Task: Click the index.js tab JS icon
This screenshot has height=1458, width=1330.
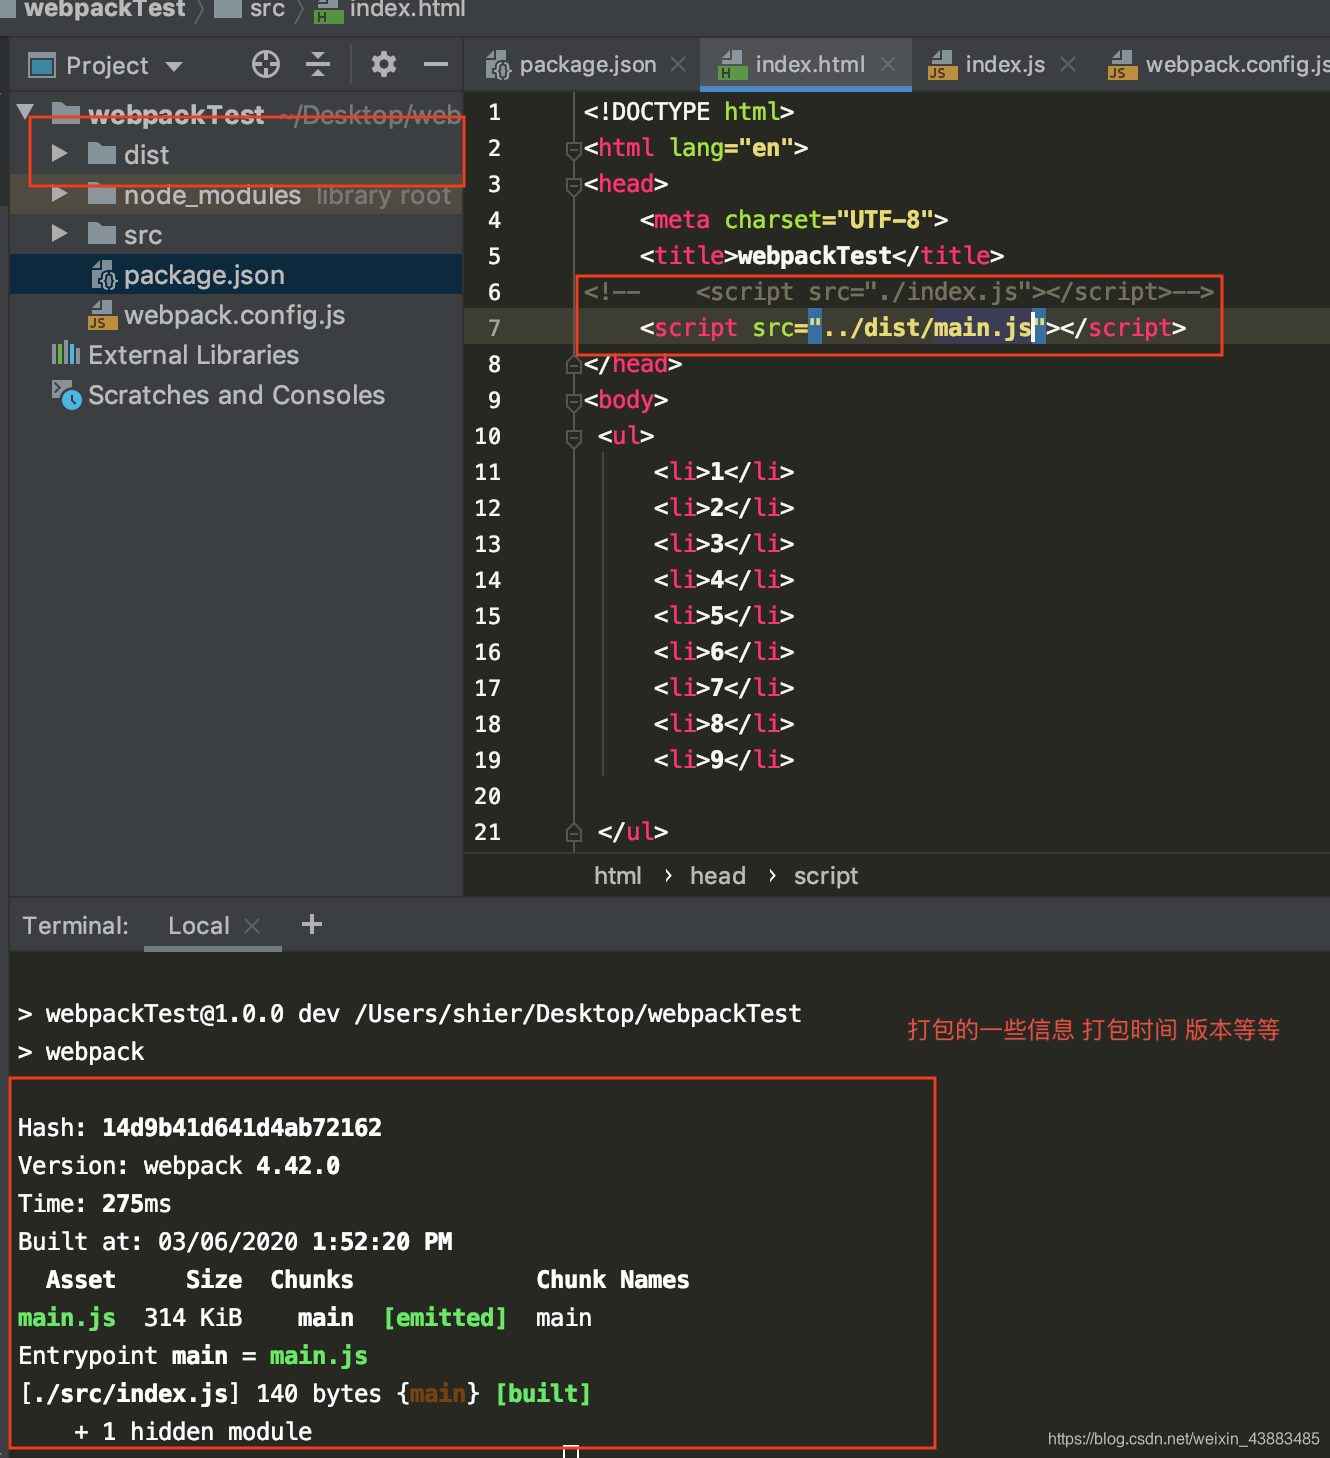Action: 941,65
